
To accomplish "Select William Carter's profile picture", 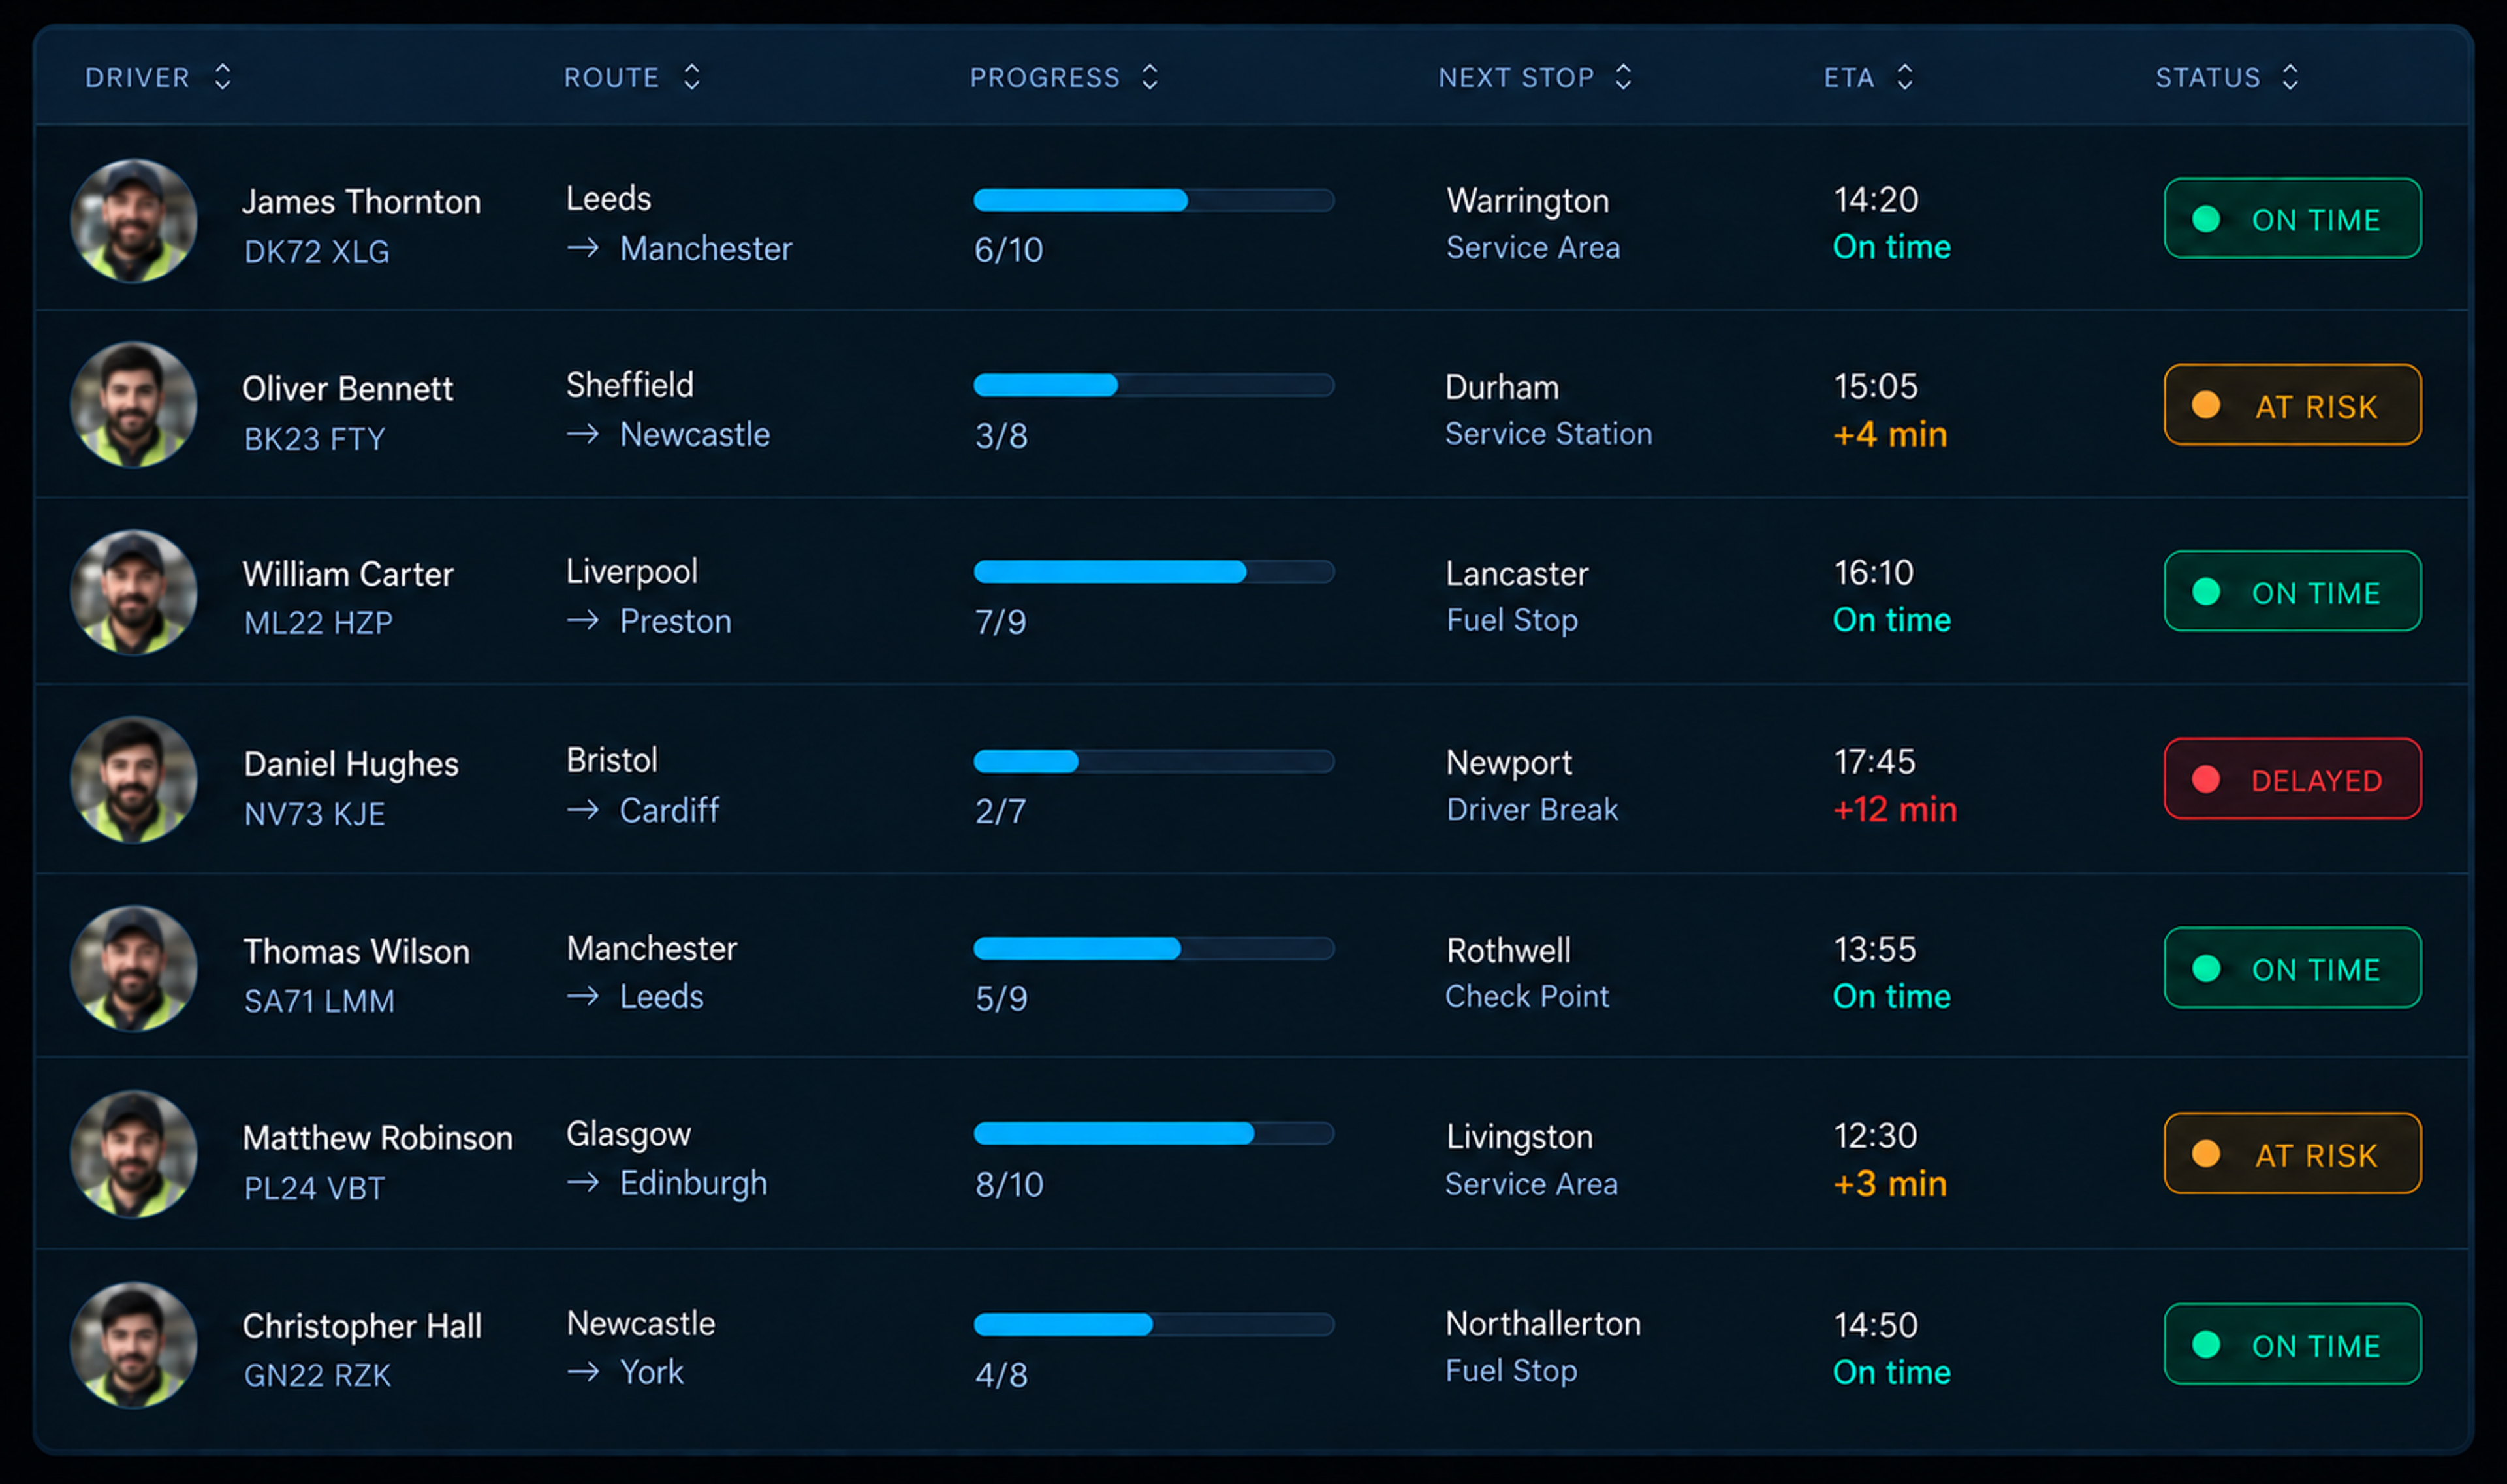I will click(x=133, y=592).
